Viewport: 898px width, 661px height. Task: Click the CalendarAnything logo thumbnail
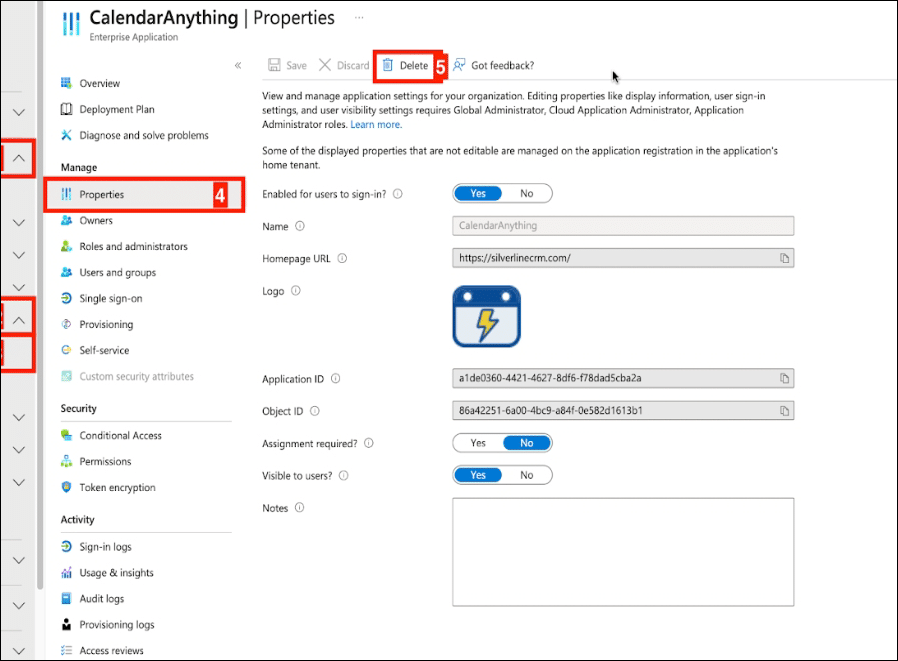[x=486, y=316]
